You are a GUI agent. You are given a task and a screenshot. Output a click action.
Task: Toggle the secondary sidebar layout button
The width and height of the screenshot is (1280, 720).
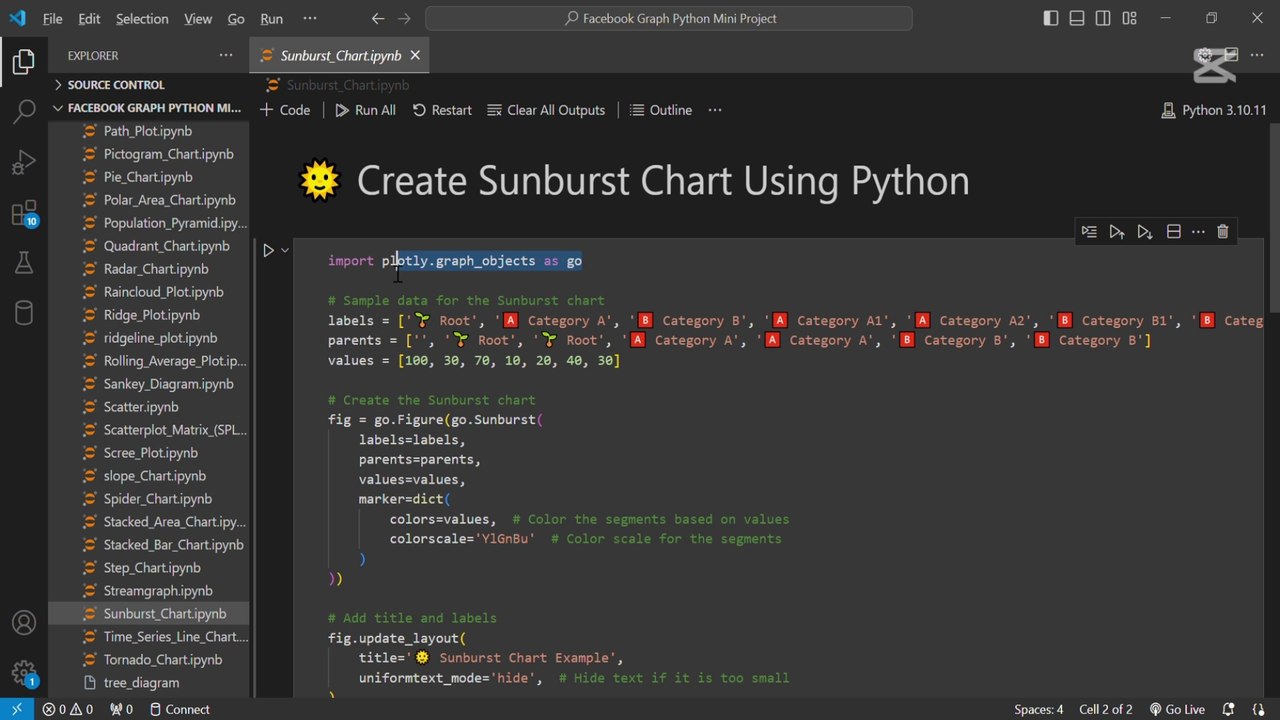pos(1103,18)
